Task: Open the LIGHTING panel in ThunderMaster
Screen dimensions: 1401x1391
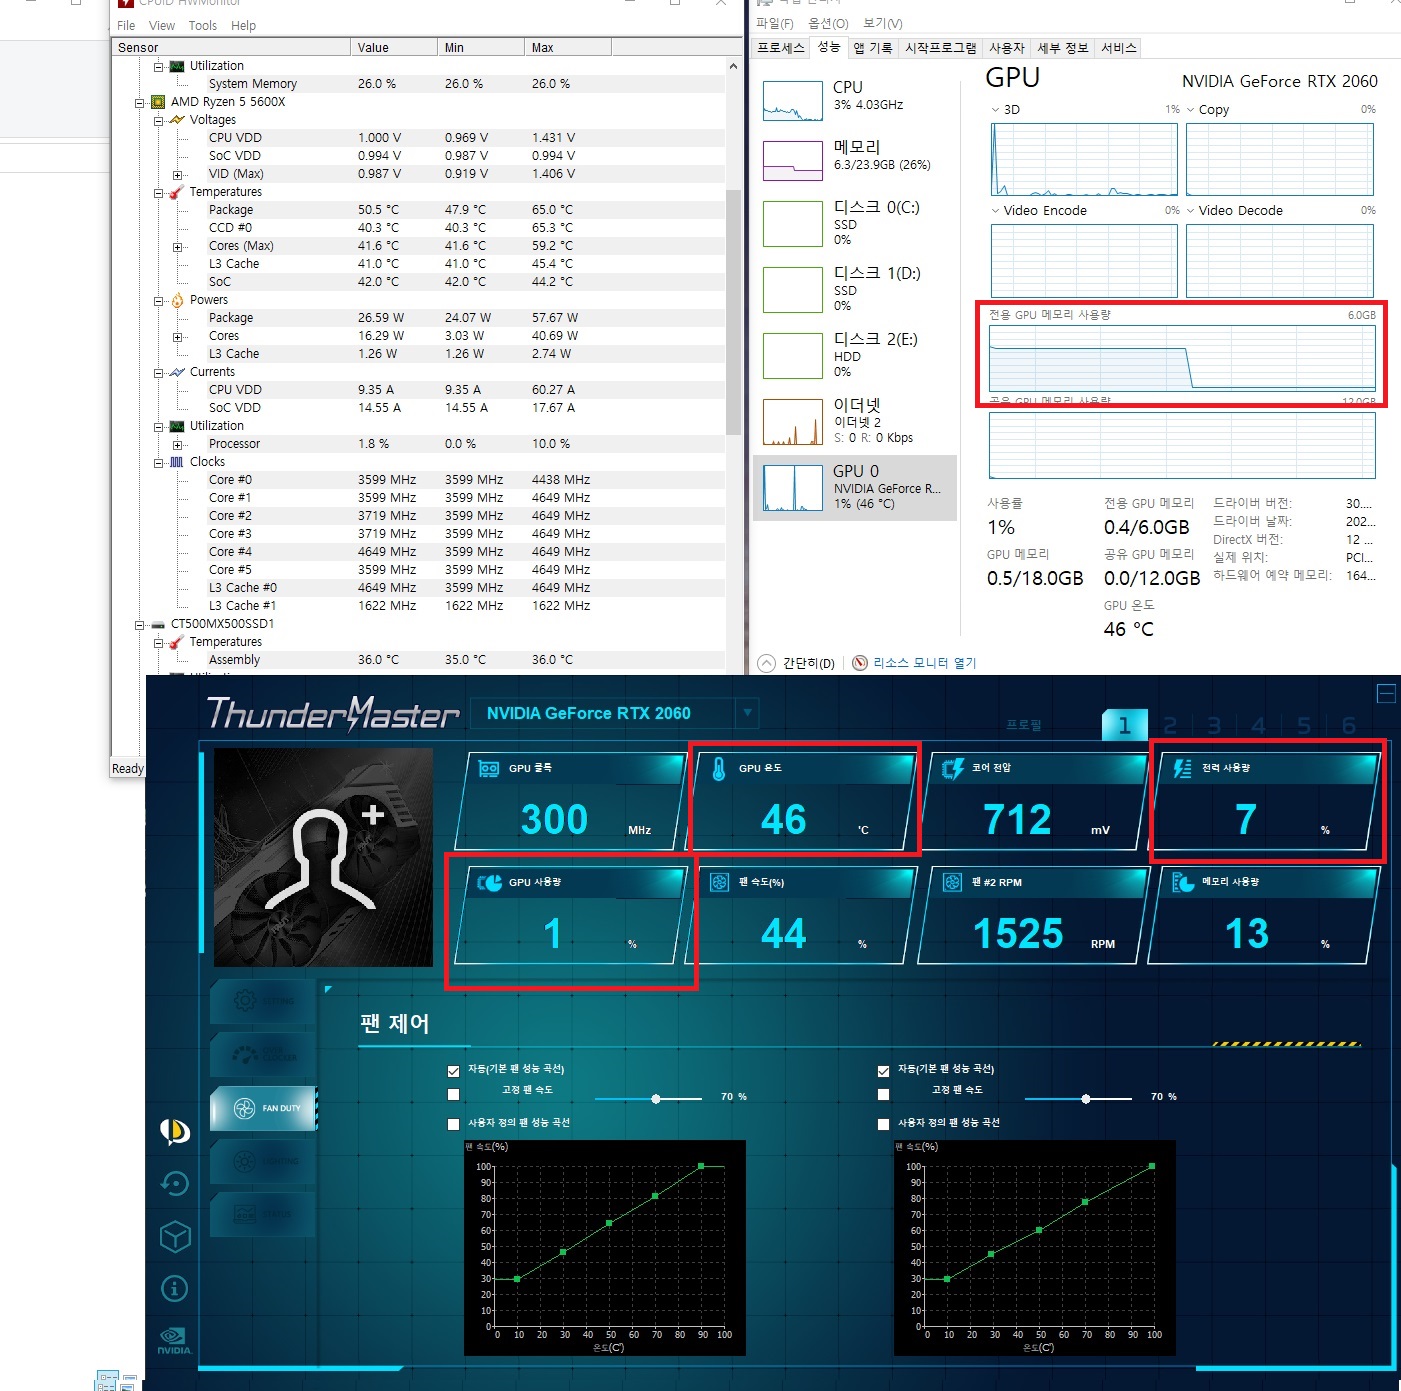Action: 263,1161
